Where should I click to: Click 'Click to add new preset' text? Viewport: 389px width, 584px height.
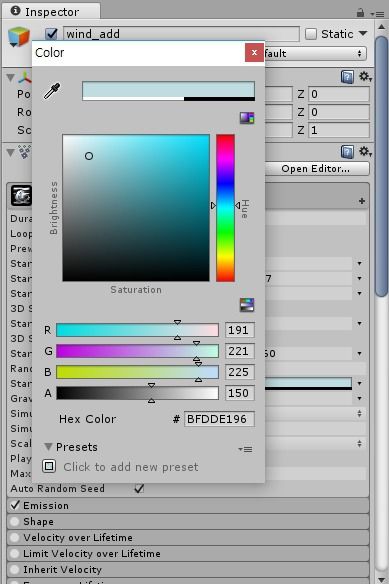pos(131,467)
